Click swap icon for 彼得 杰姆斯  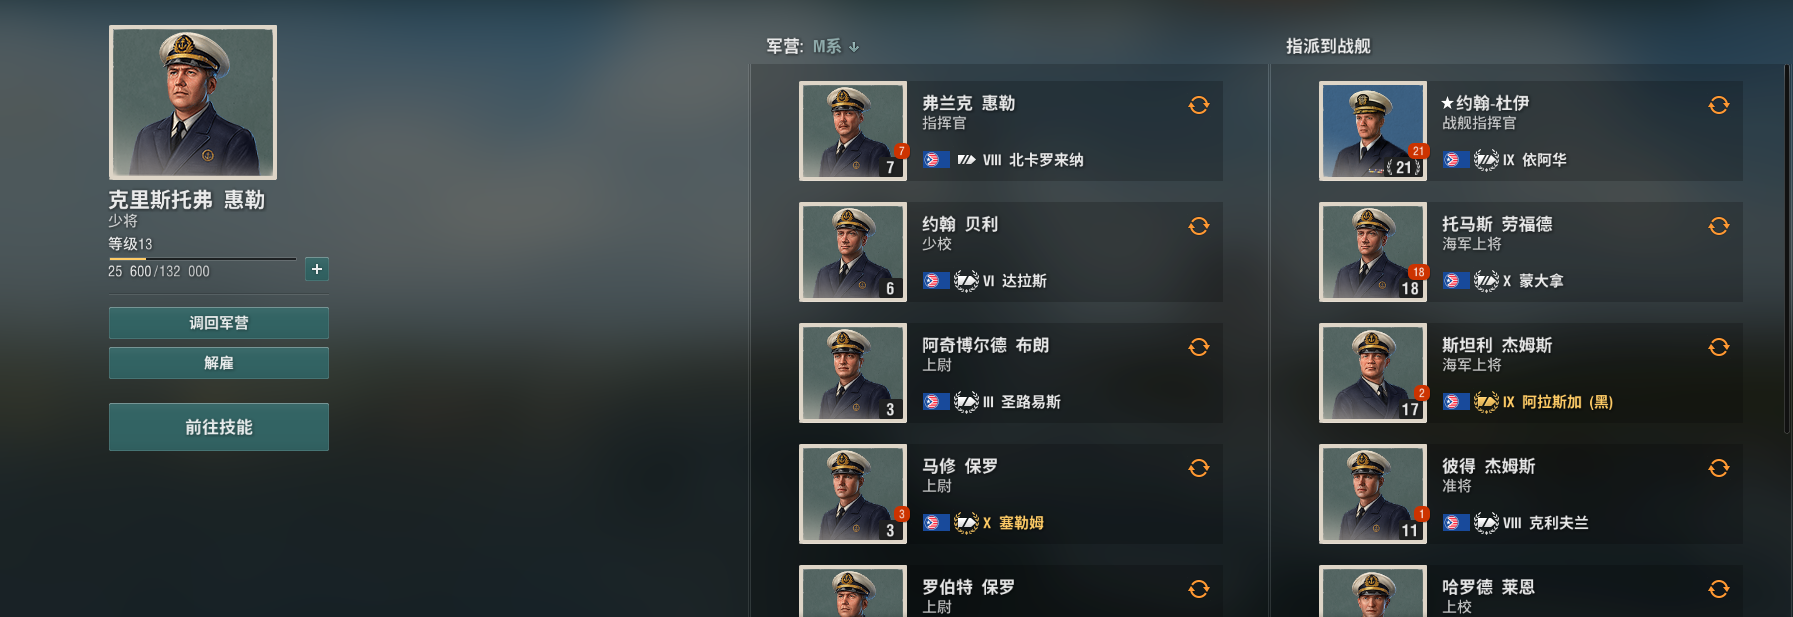(x=1719, y=468)
